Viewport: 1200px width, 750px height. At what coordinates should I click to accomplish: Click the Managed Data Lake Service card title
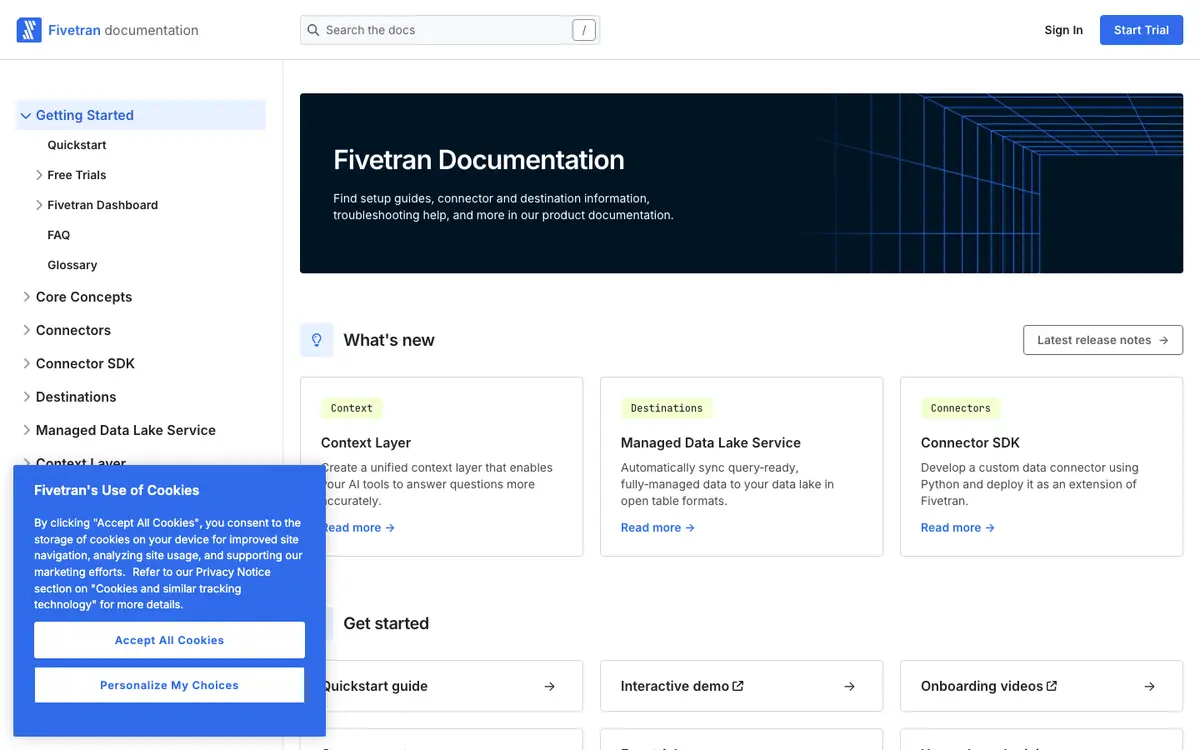point(711,443)
